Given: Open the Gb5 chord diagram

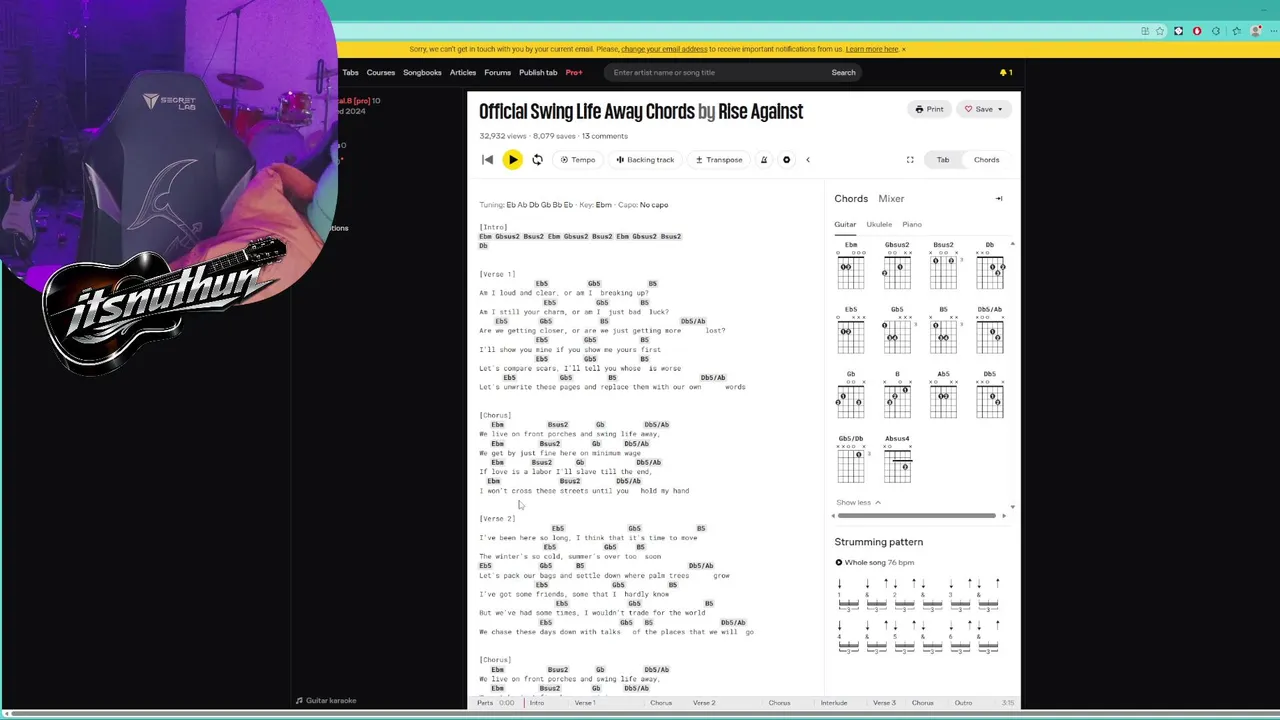Looking at the screenshot, I should click(x=897, y=330).
